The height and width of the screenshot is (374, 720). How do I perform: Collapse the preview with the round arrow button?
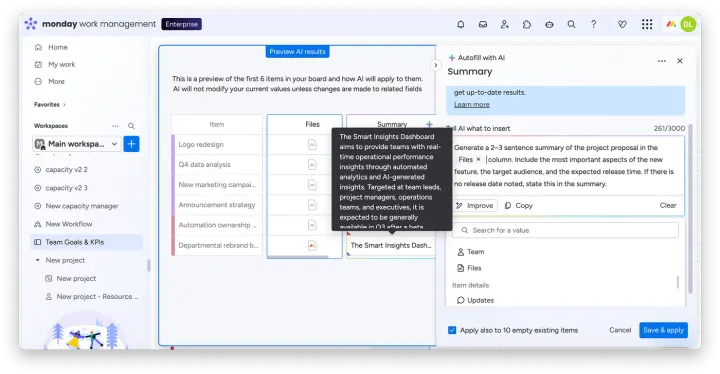coord(435,65)
